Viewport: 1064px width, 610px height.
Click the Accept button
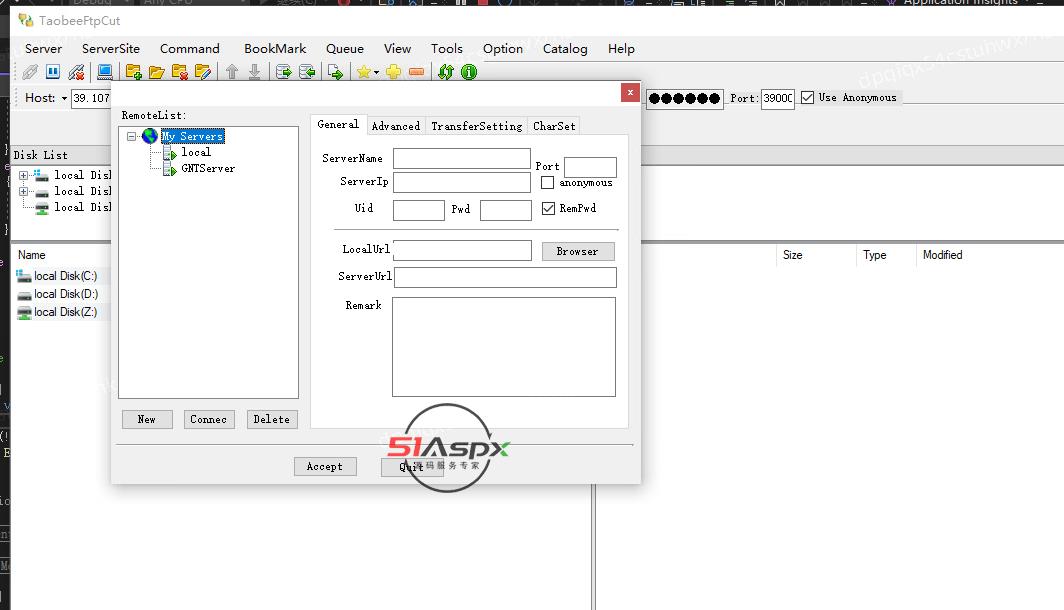click(x=325, y=466)
